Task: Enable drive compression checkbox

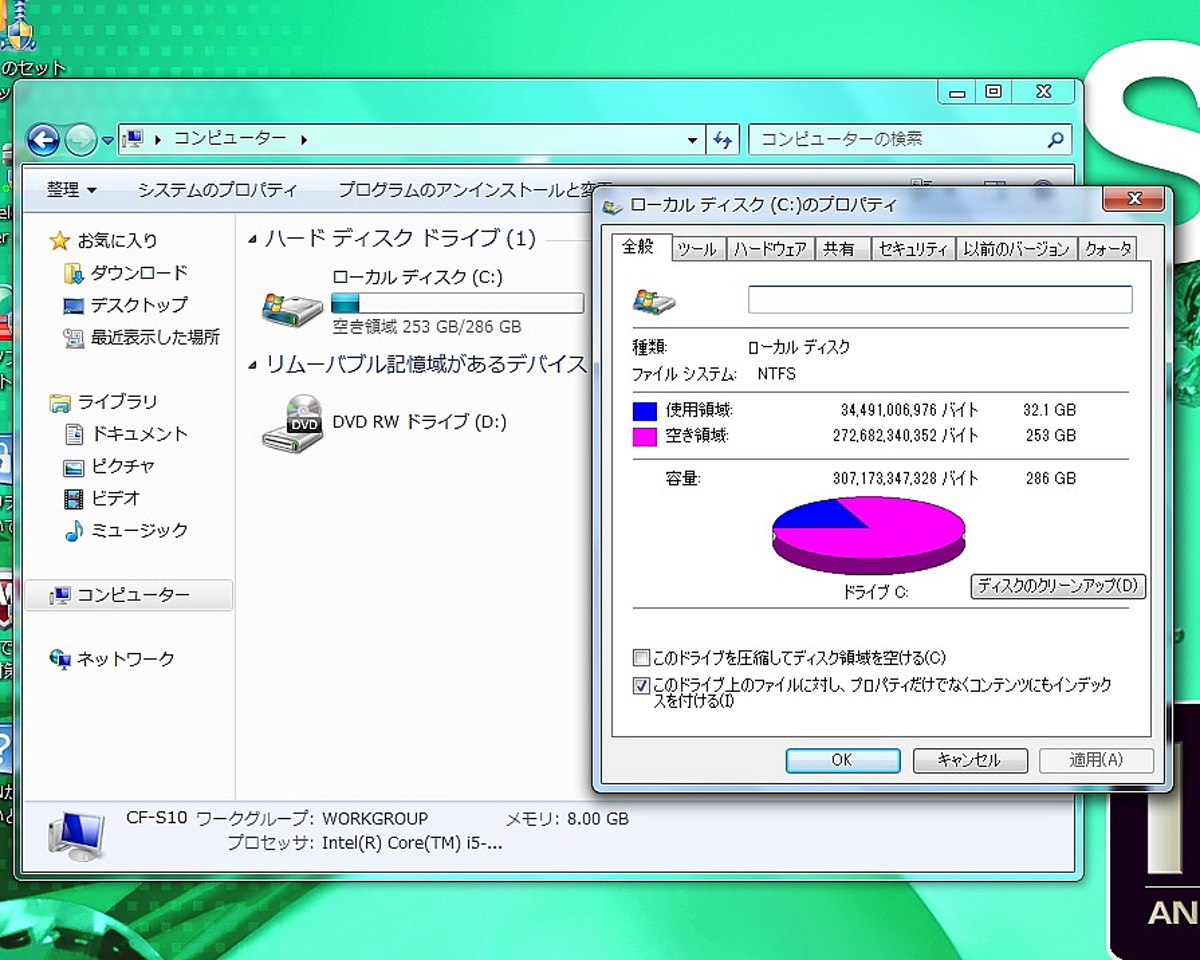Action: pyautogui.click(x=641, y=658)
